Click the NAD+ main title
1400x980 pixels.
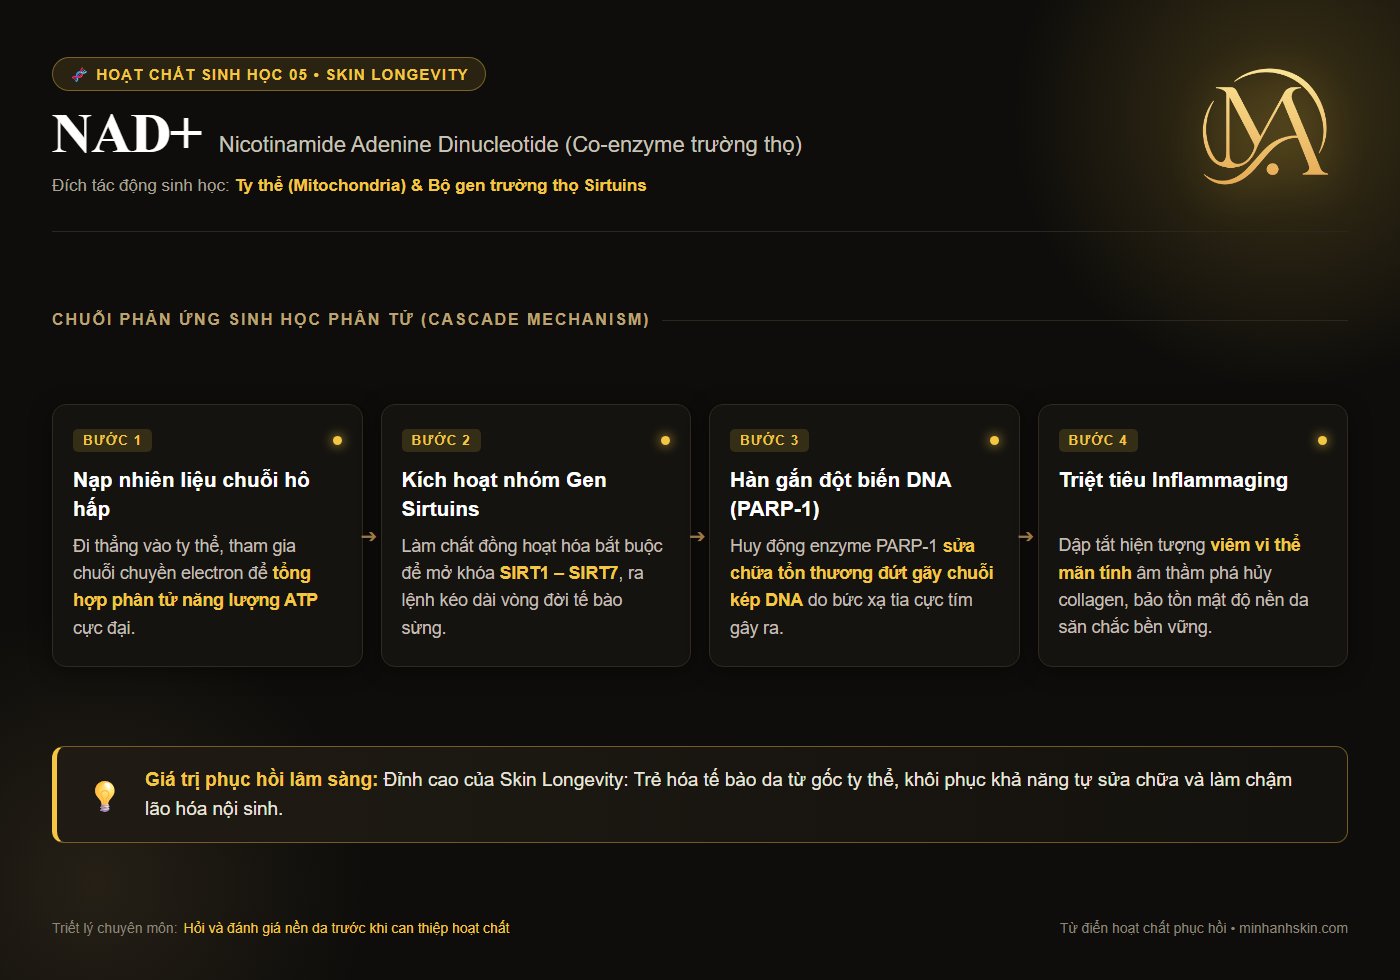(x=127, y=134)
